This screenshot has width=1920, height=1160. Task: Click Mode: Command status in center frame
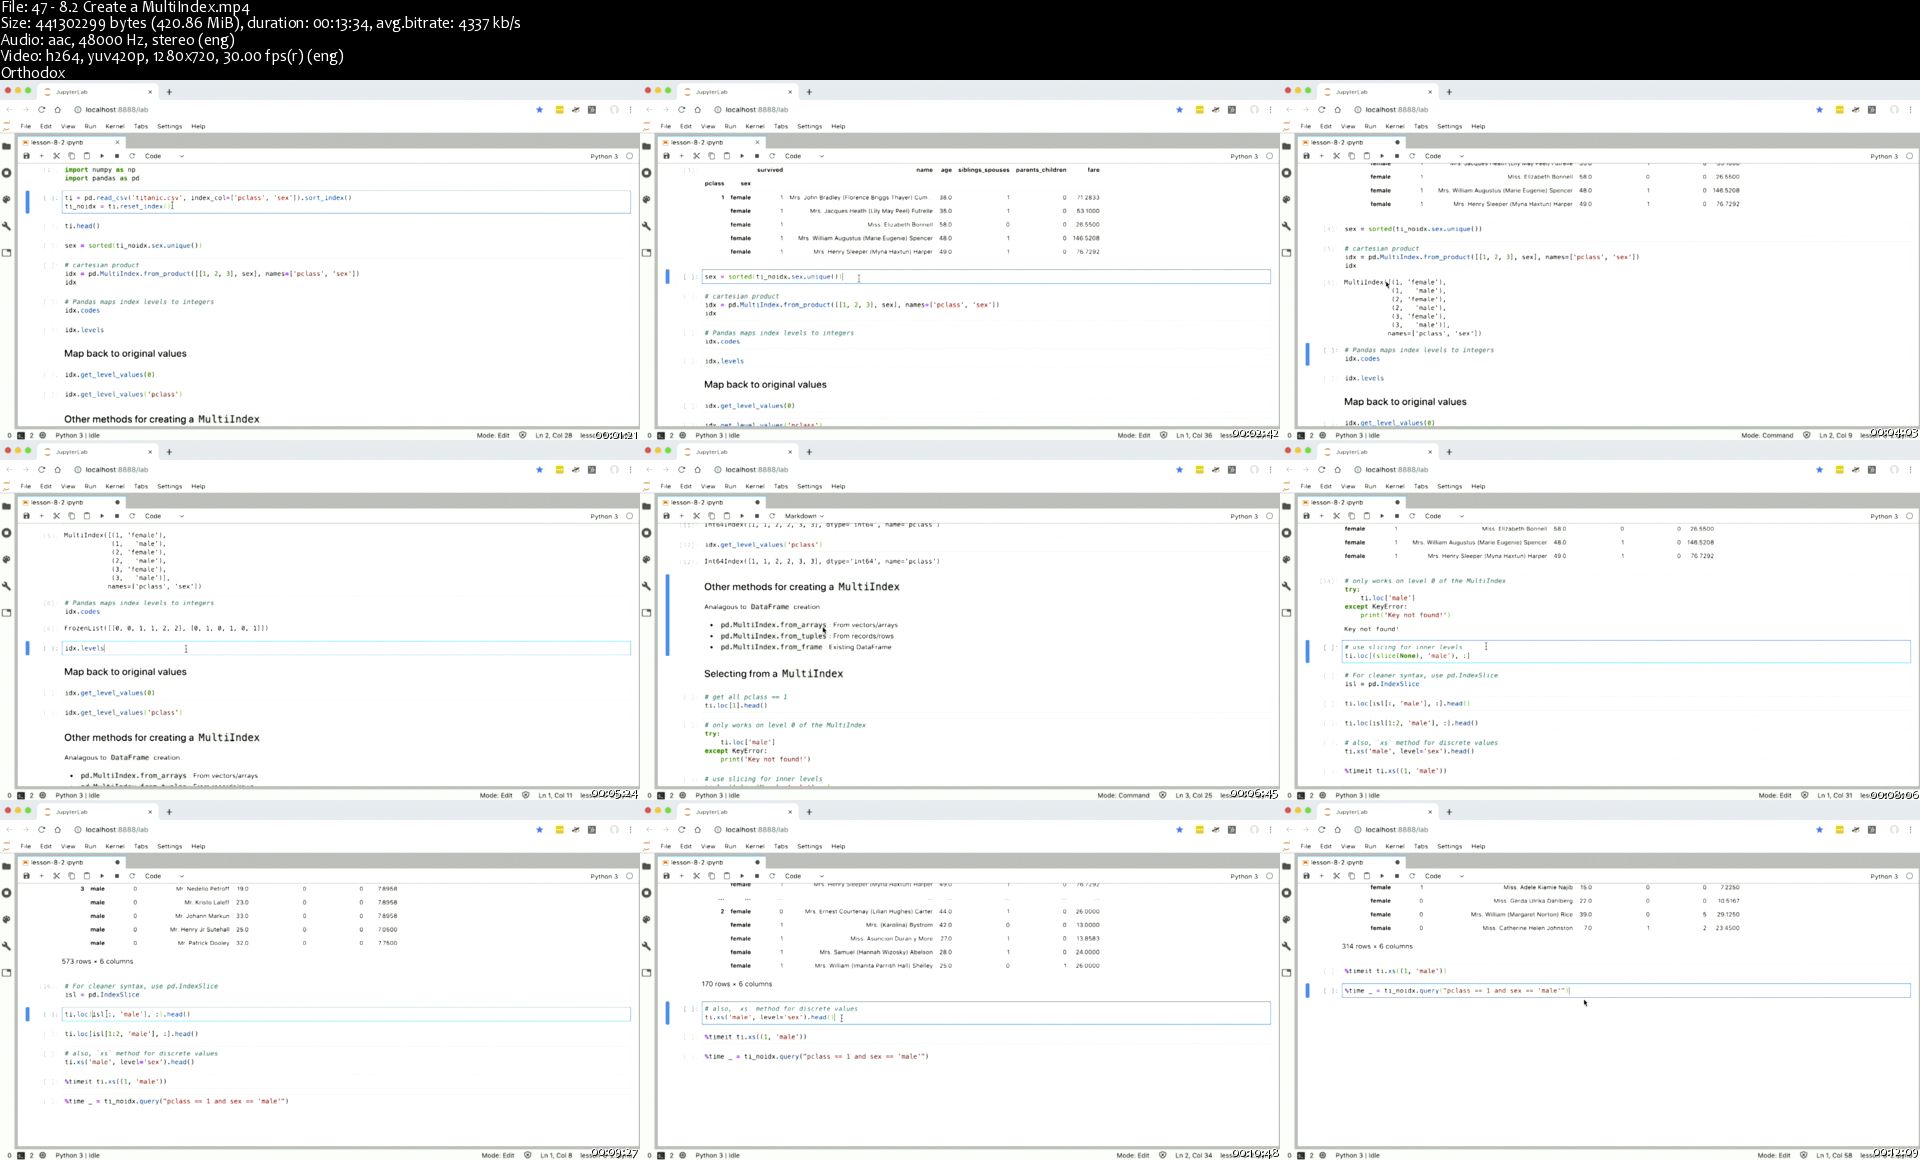(x=1123, y=795)
